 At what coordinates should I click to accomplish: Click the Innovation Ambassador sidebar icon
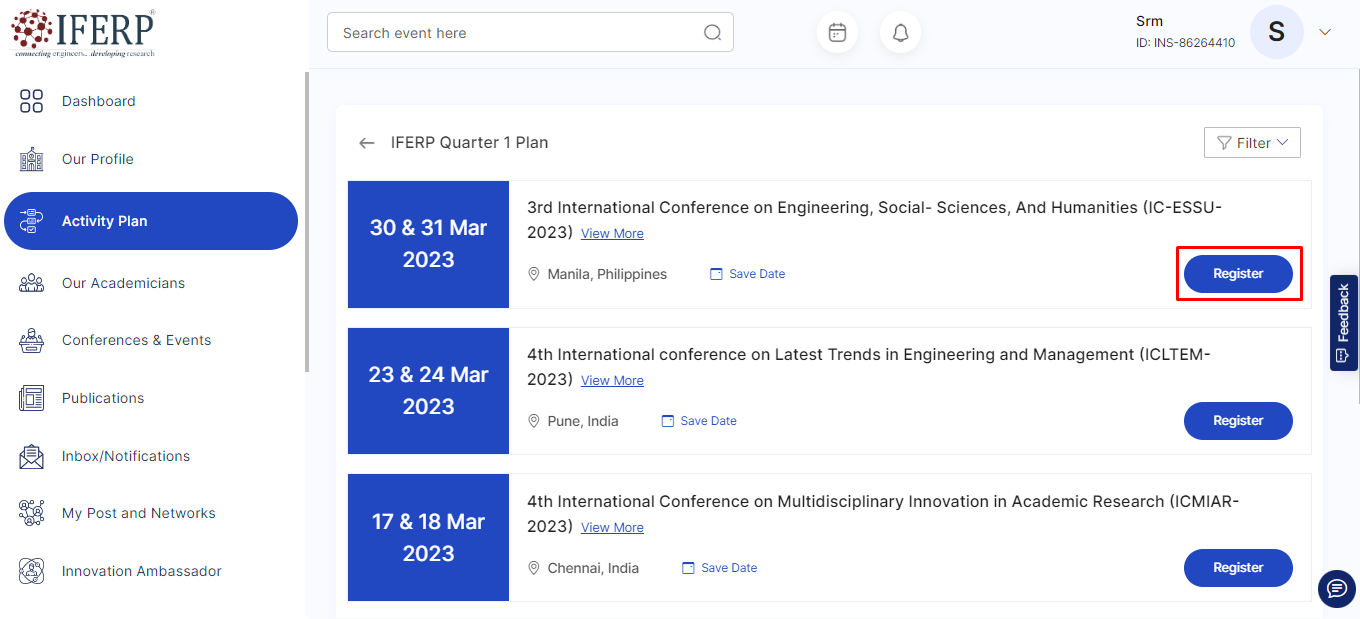click(x=32, y=571)
